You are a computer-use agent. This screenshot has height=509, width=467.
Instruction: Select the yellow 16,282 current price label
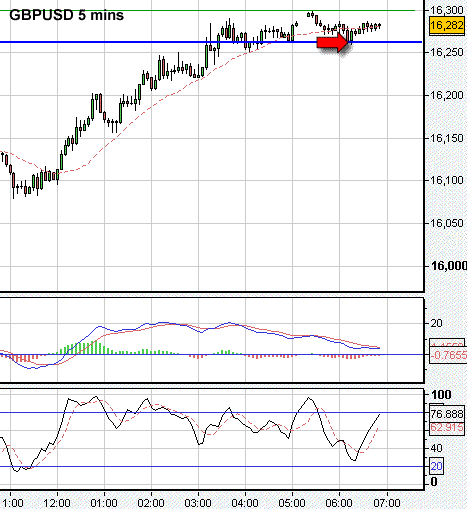[x=447, y=25]
